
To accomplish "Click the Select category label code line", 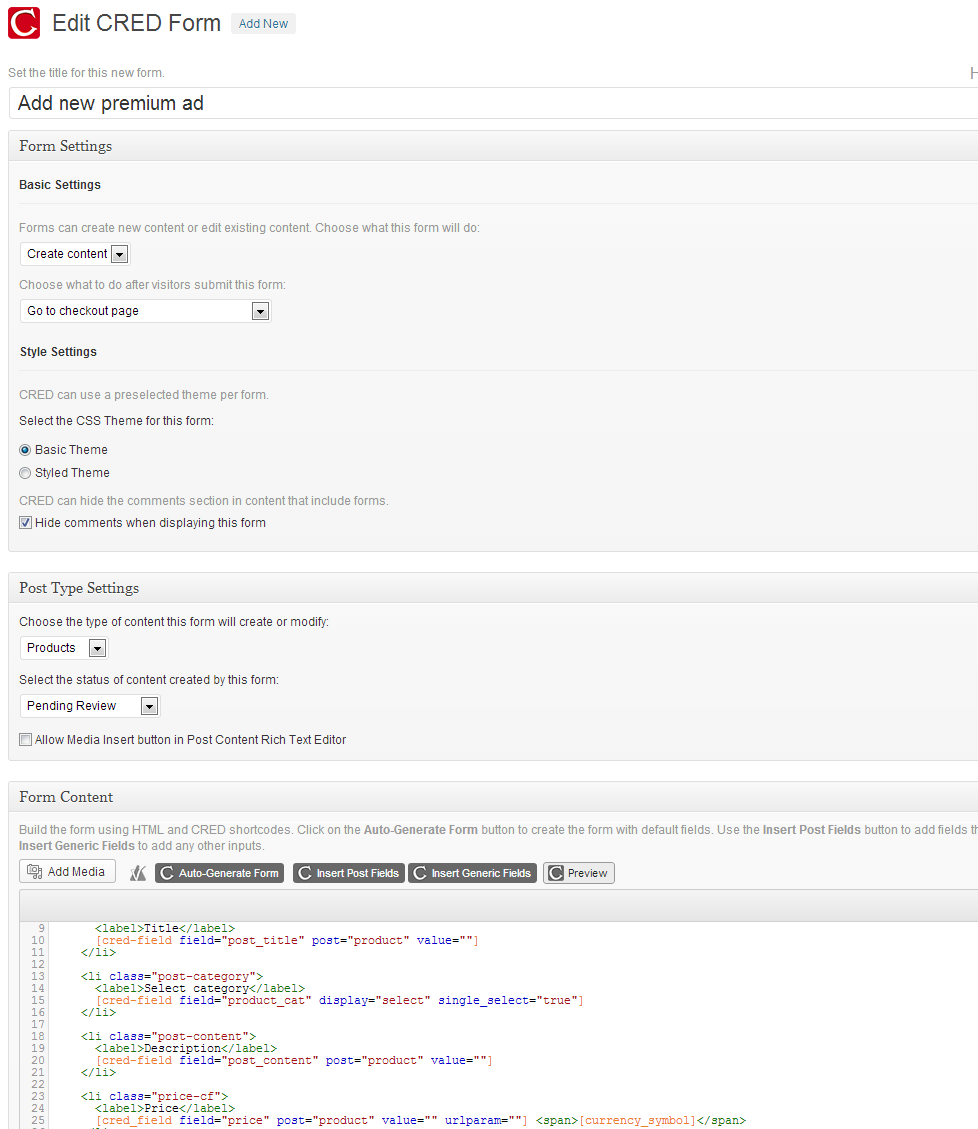I will 200,988.
